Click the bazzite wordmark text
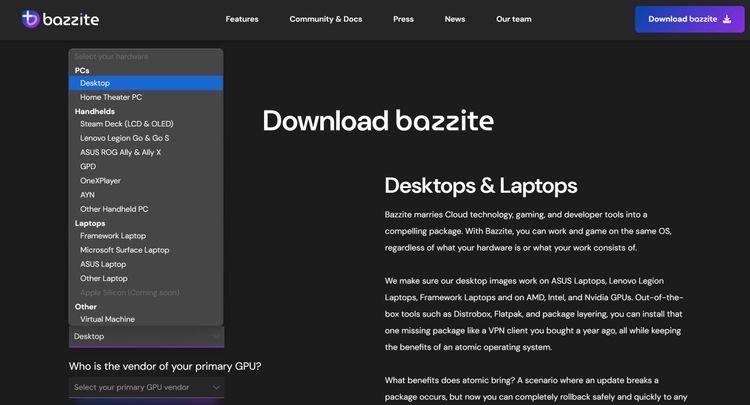 click(x=71, y=20)
